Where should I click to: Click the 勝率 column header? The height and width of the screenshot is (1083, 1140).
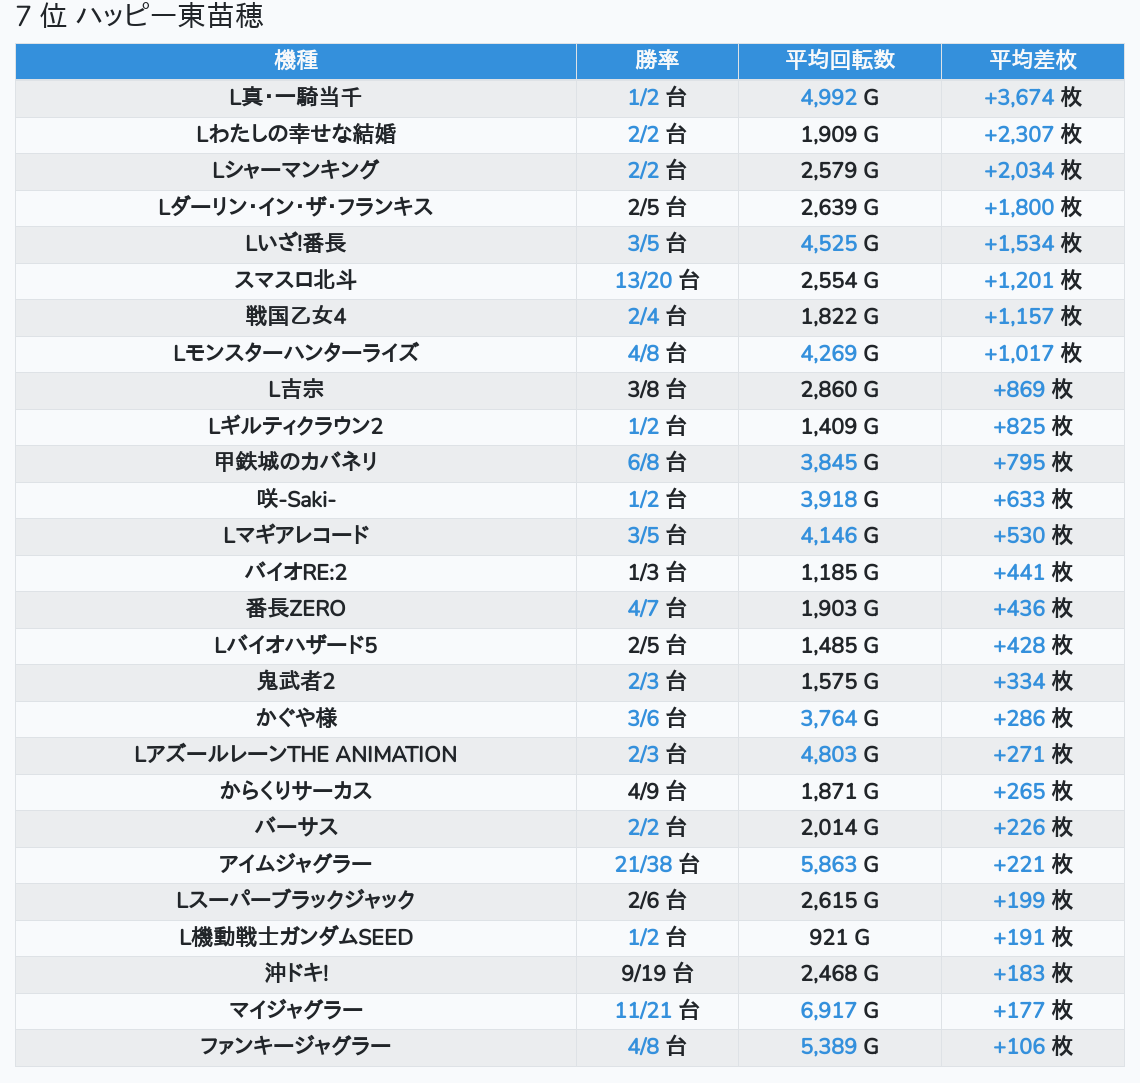tap(657, 60)
